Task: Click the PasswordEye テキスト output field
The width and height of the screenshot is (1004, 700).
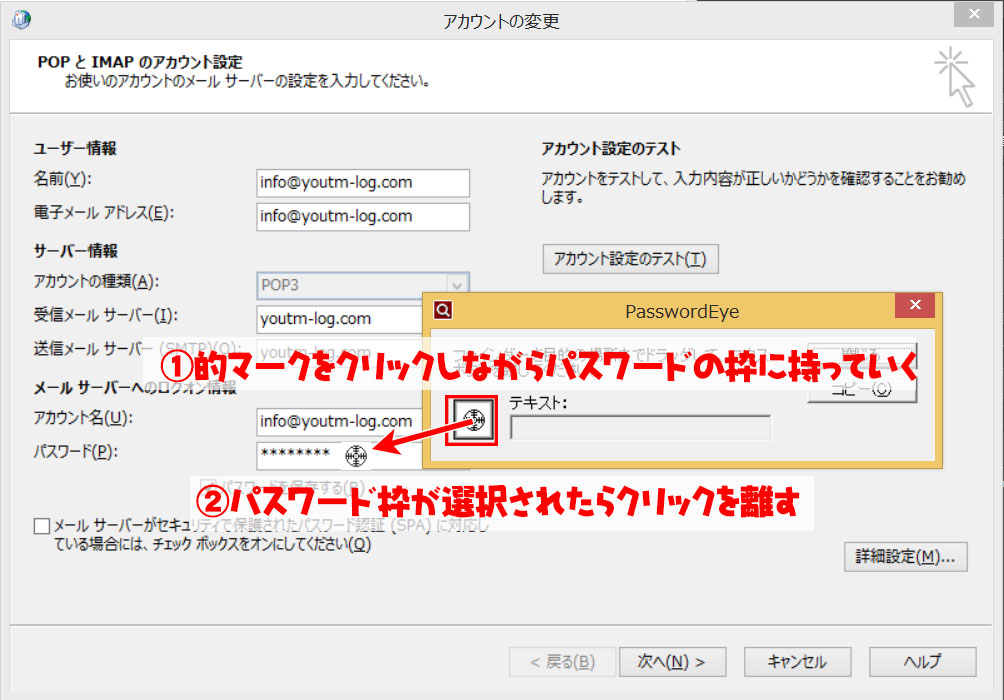Action: (x=640, y=427)
